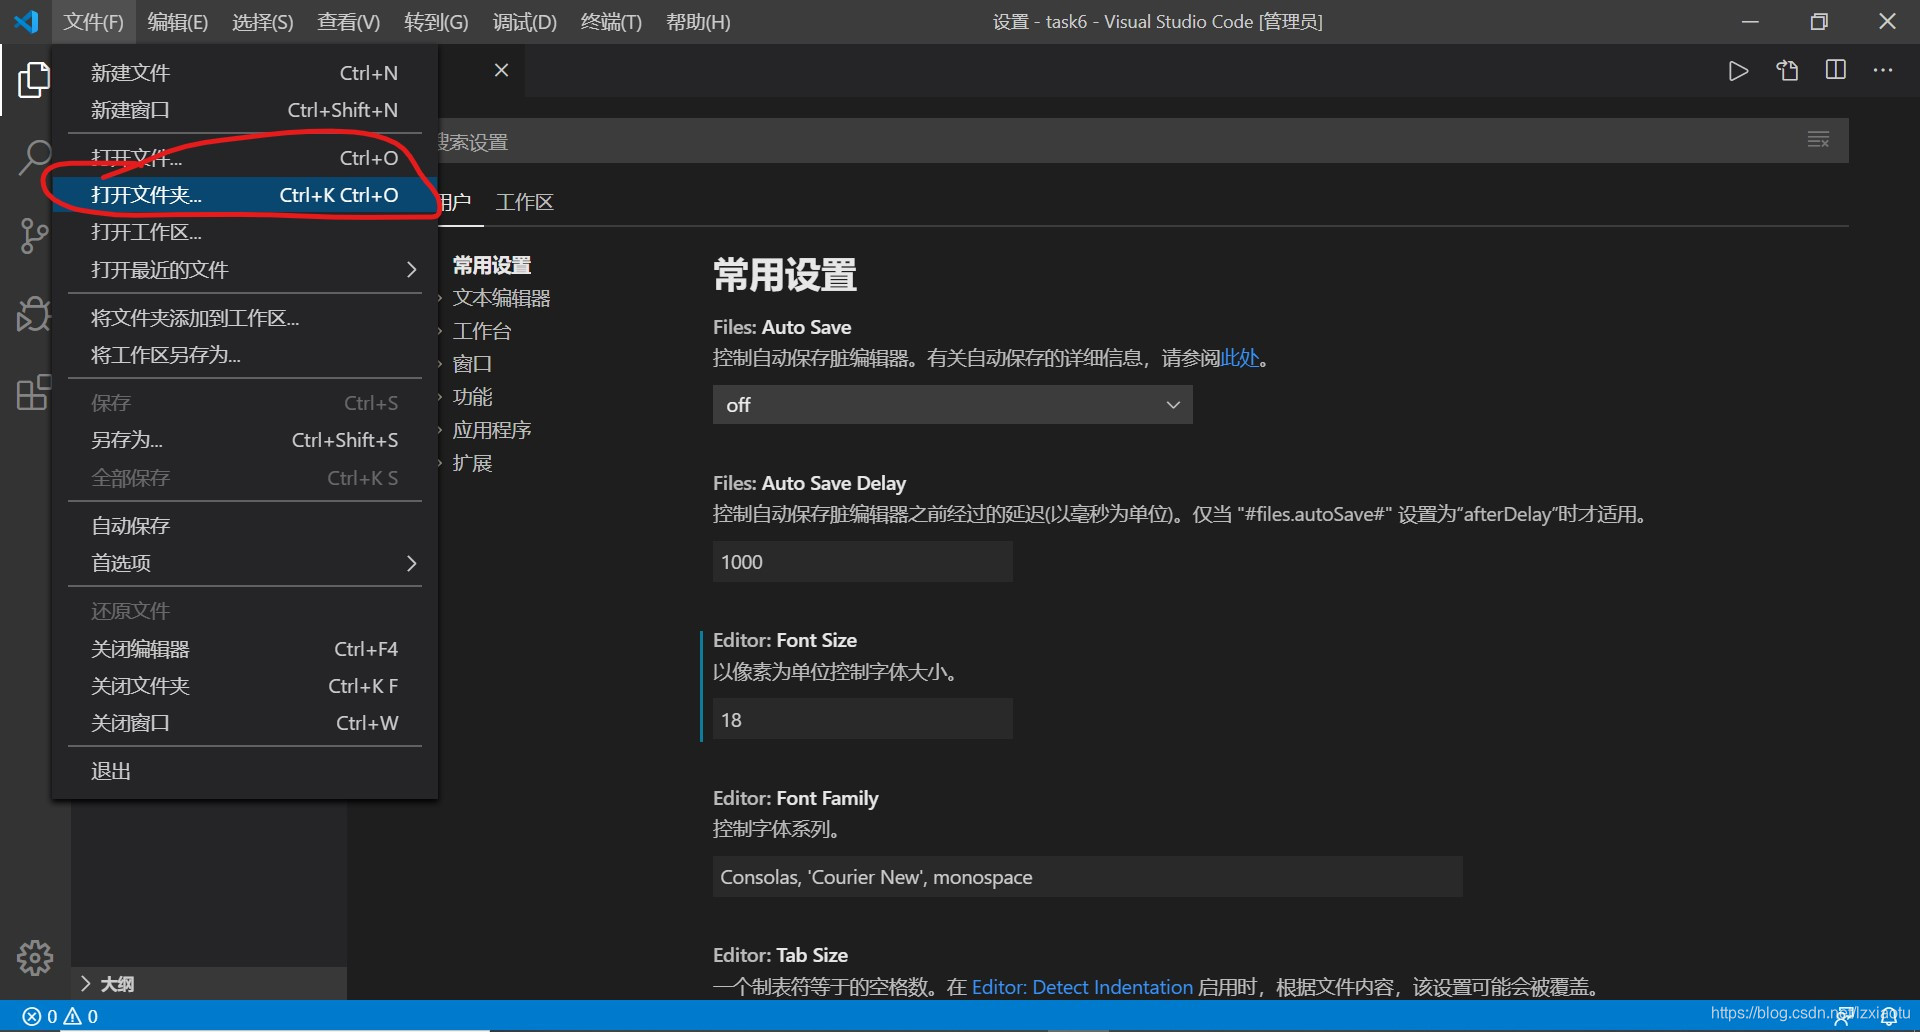Open the 帮助(H) menu

click(x=698, y=22)
